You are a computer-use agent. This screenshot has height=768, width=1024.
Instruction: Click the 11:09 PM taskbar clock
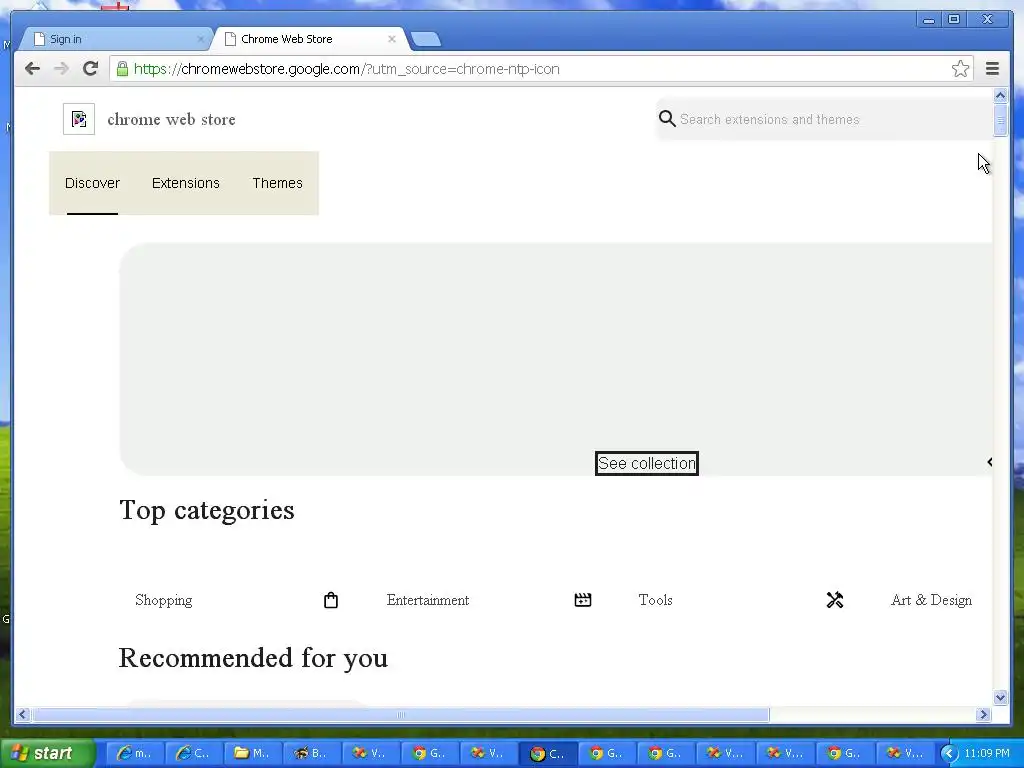click(x=987, y=754)
